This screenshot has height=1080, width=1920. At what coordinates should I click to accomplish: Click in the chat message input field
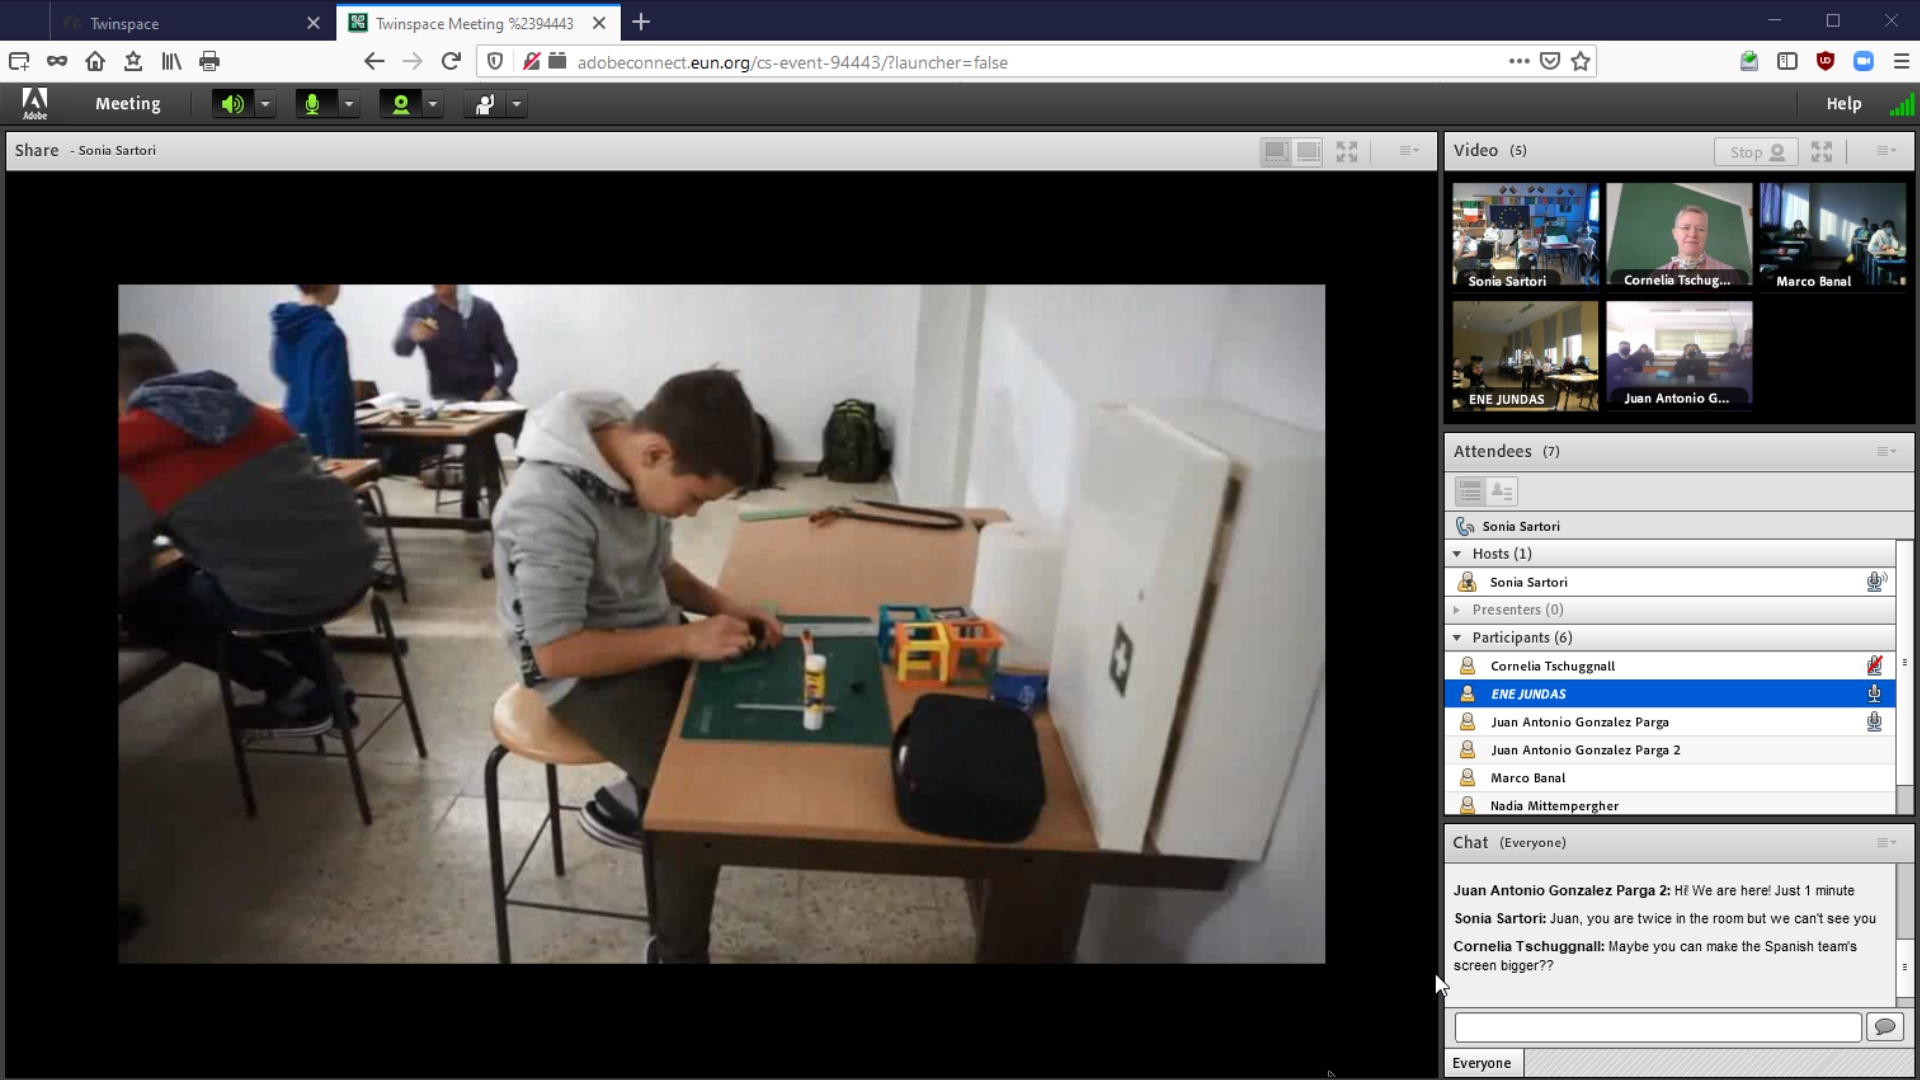click(x=1657, y=1027)
